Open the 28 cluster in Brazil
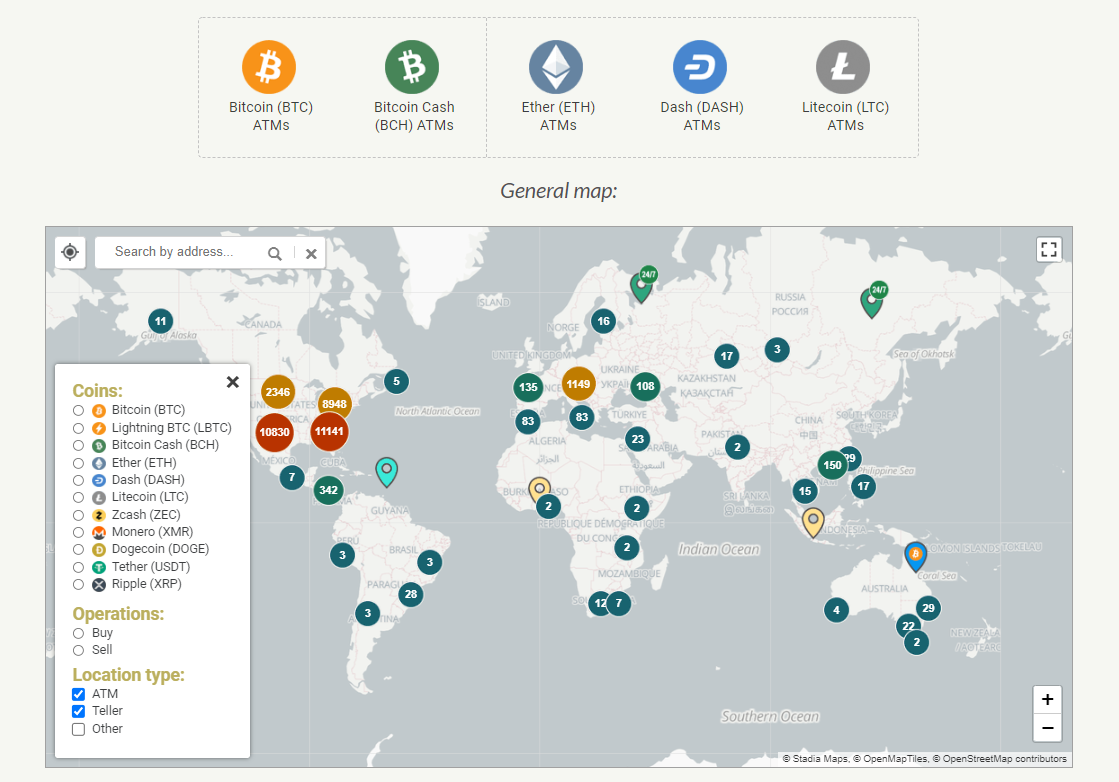Screen dimensions: 1119x782 [x=411, y=594]
